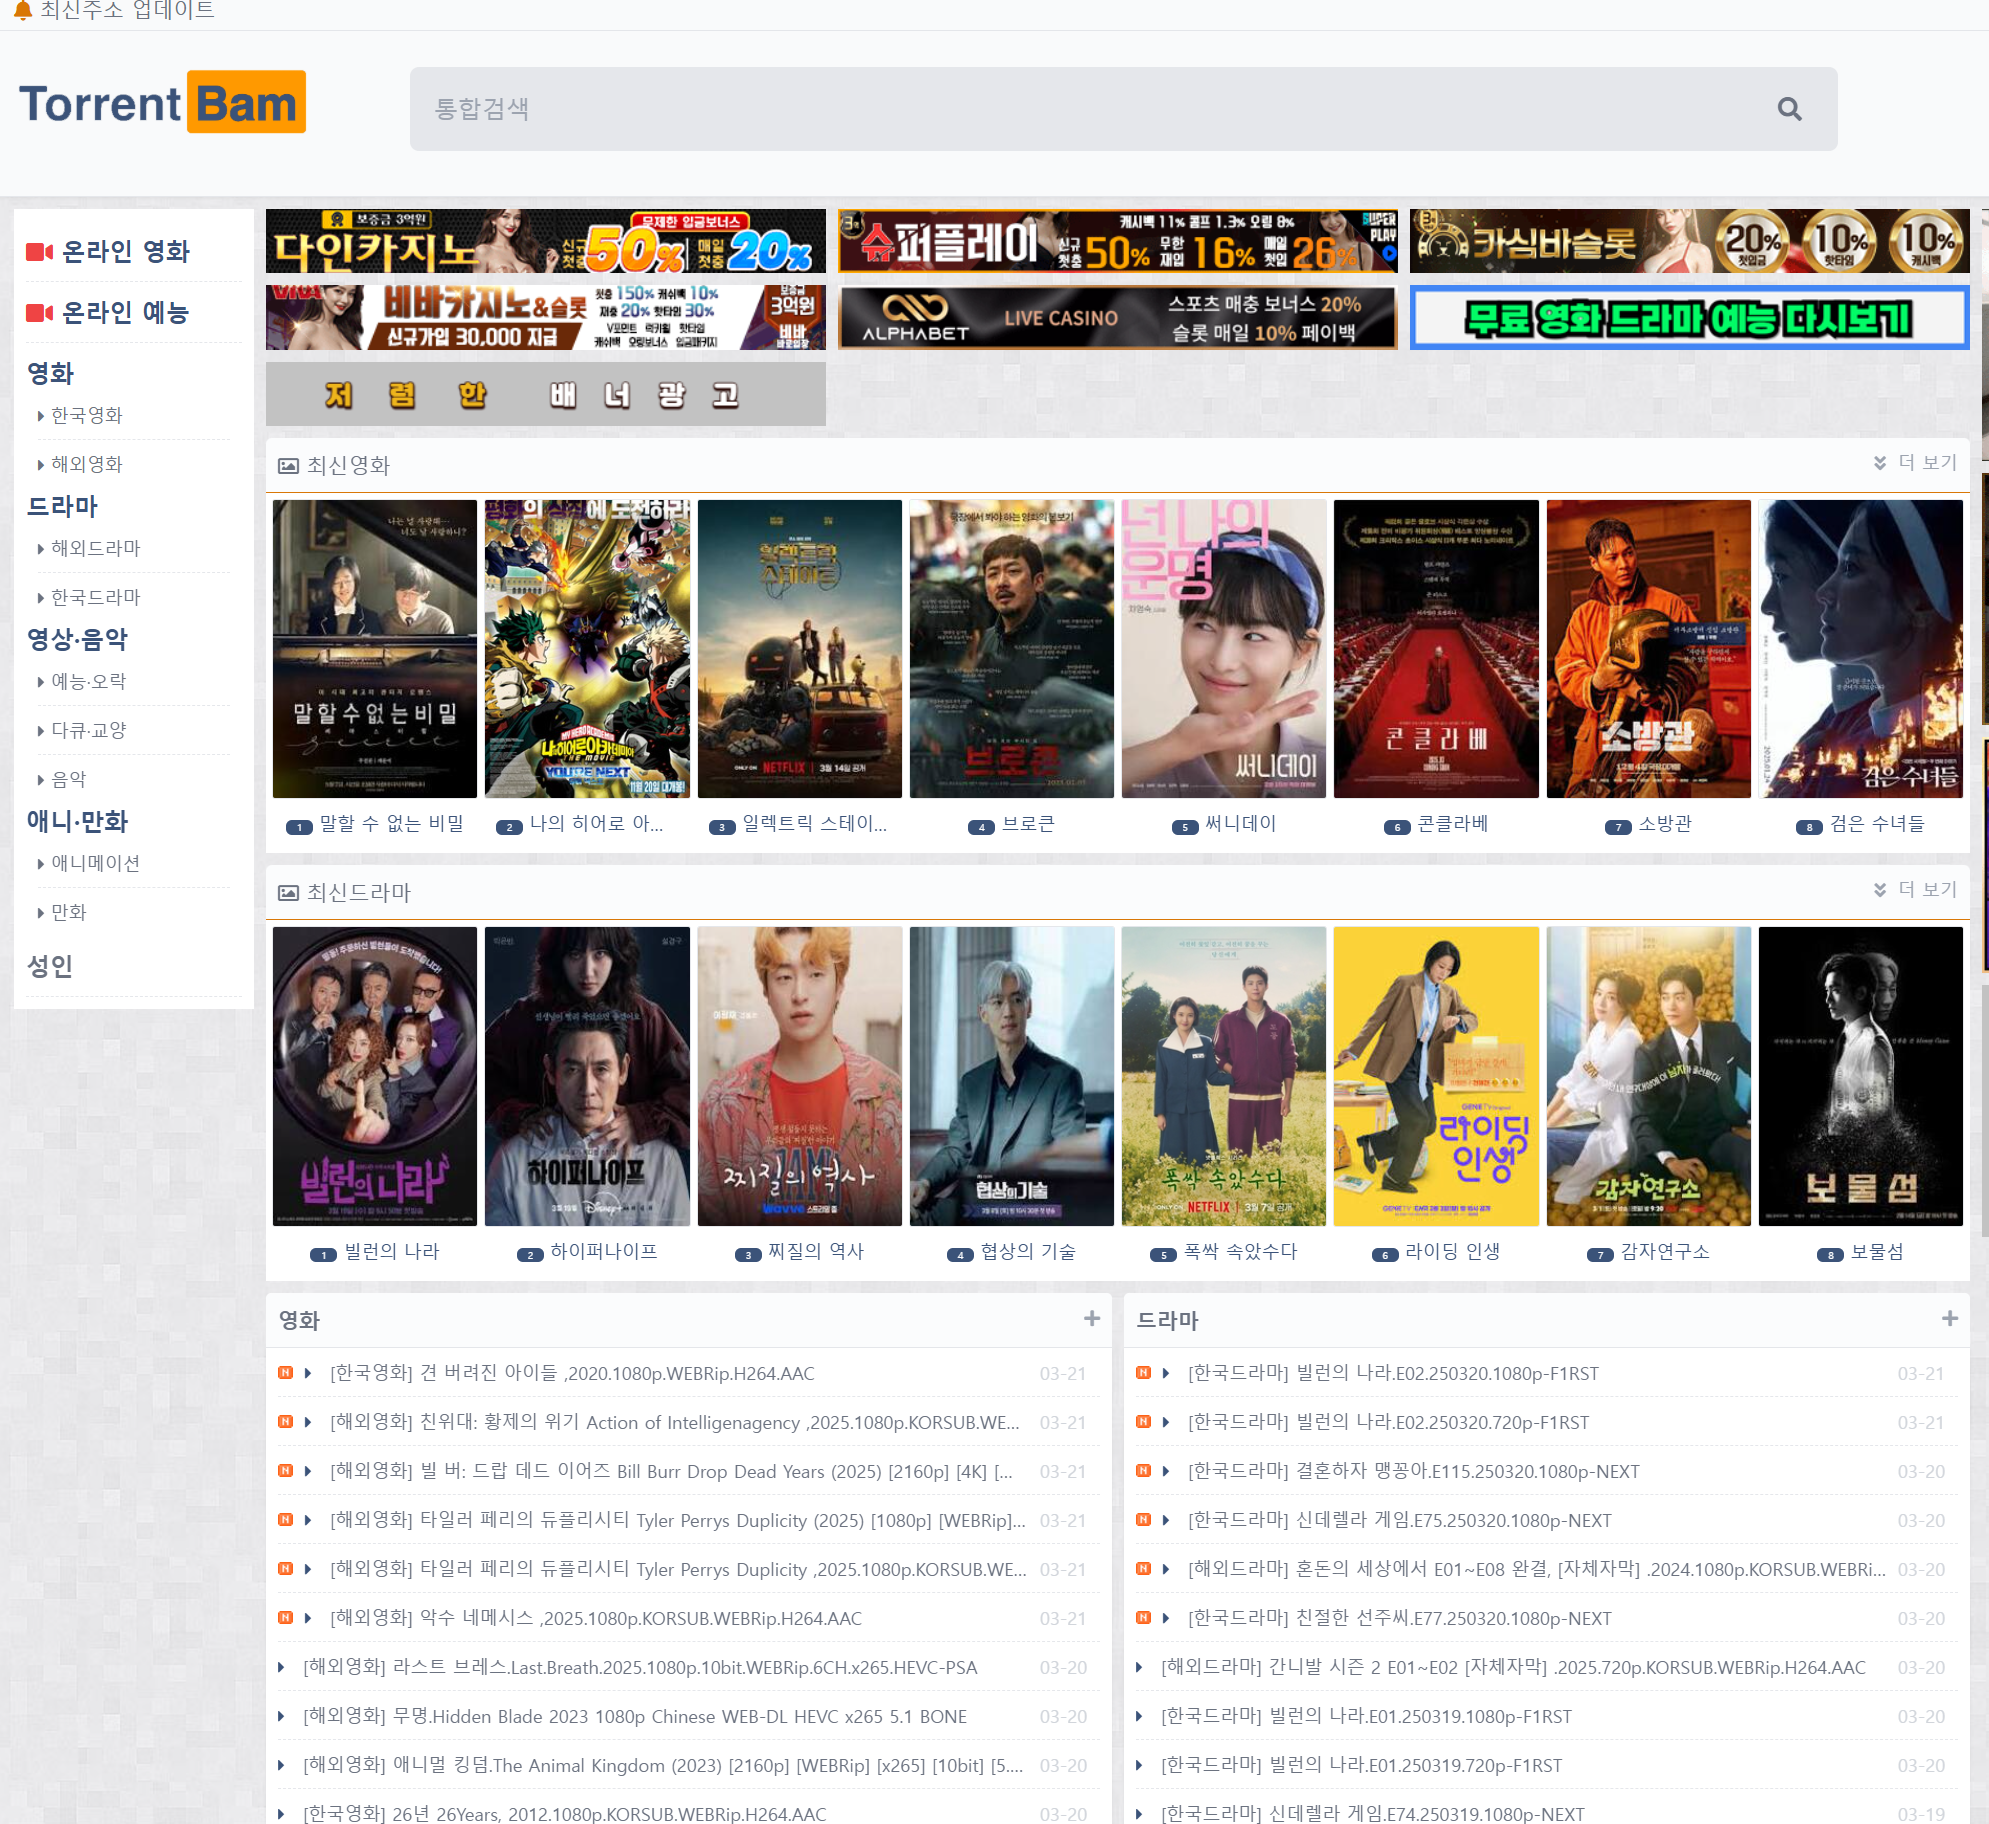Viewport: 1989px width, 1824px height.
Task: Select 영상·음악 section heading in sidebar
Action: click(x=77, y=640)
